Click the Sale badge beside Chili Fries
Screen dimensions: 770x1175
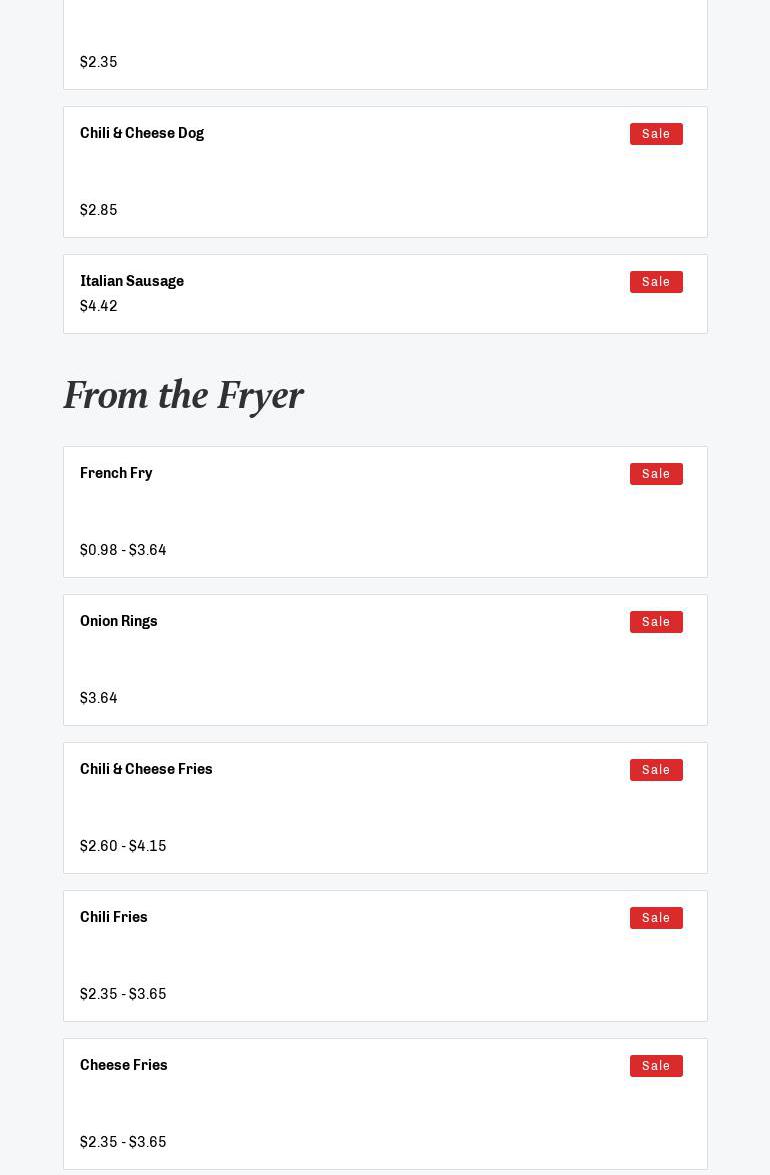pyautogui.click(x=656, y=918)
